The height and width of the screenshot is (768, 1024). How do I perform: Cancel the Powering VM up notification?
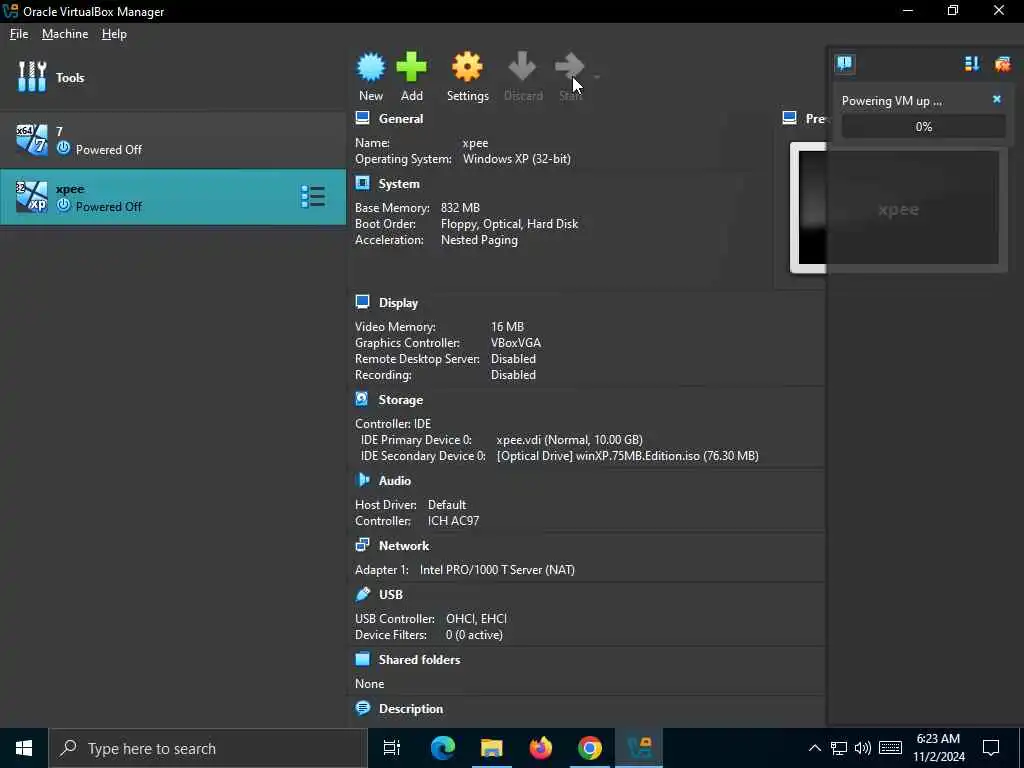point(997,99)
